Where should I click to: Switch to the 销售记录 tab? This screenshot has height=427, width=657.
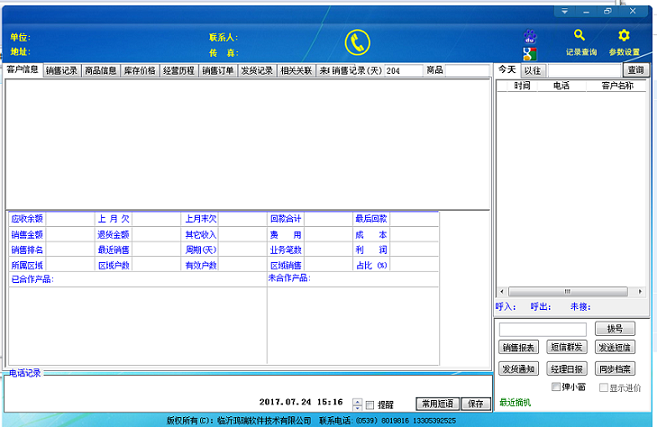click(x=61, y=71)
